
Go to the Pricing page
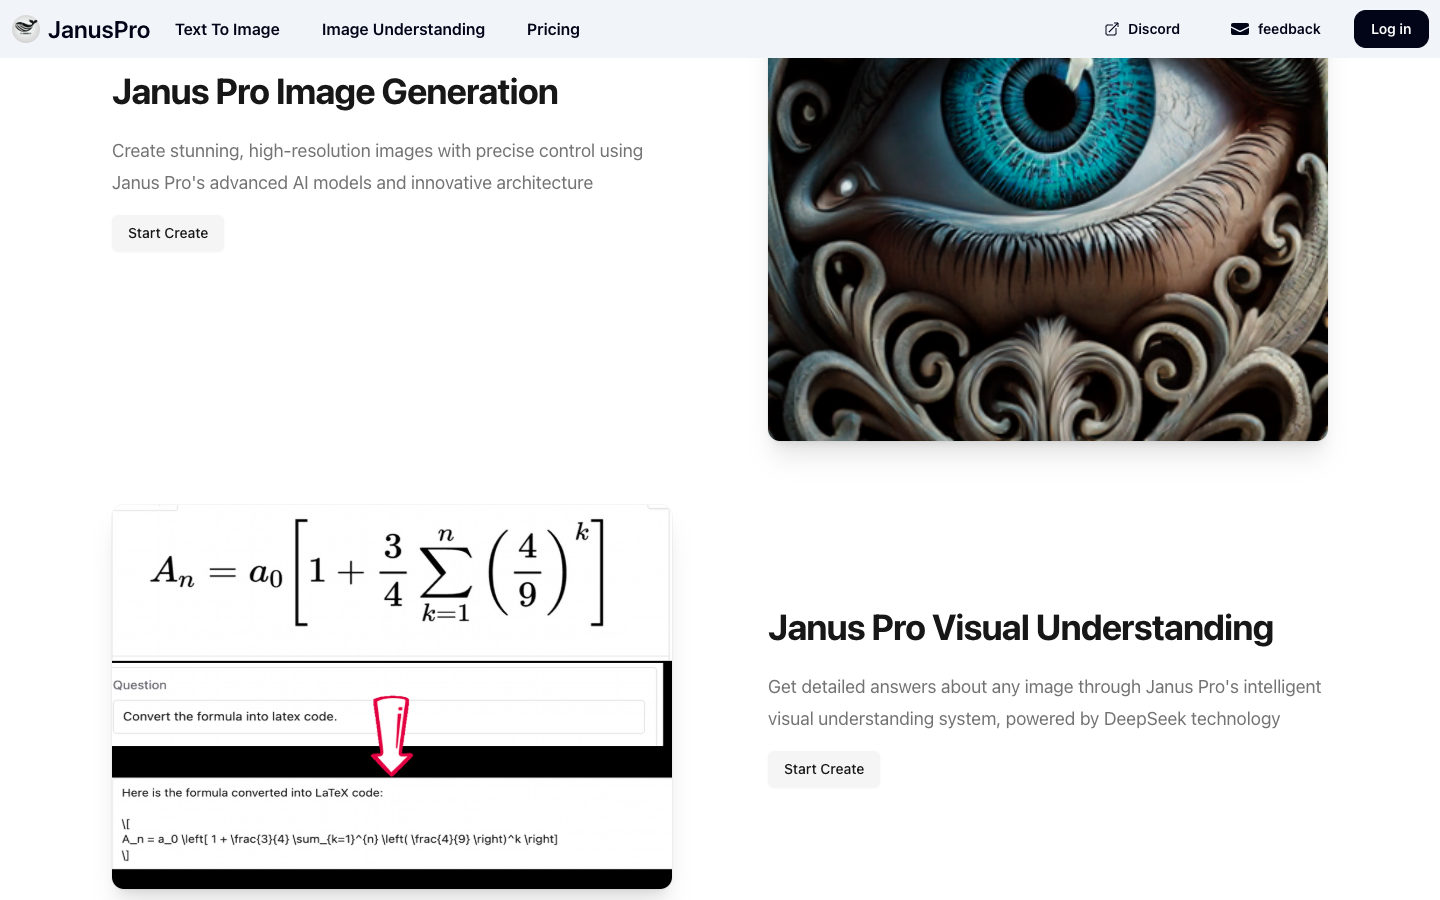coord(553,29)
